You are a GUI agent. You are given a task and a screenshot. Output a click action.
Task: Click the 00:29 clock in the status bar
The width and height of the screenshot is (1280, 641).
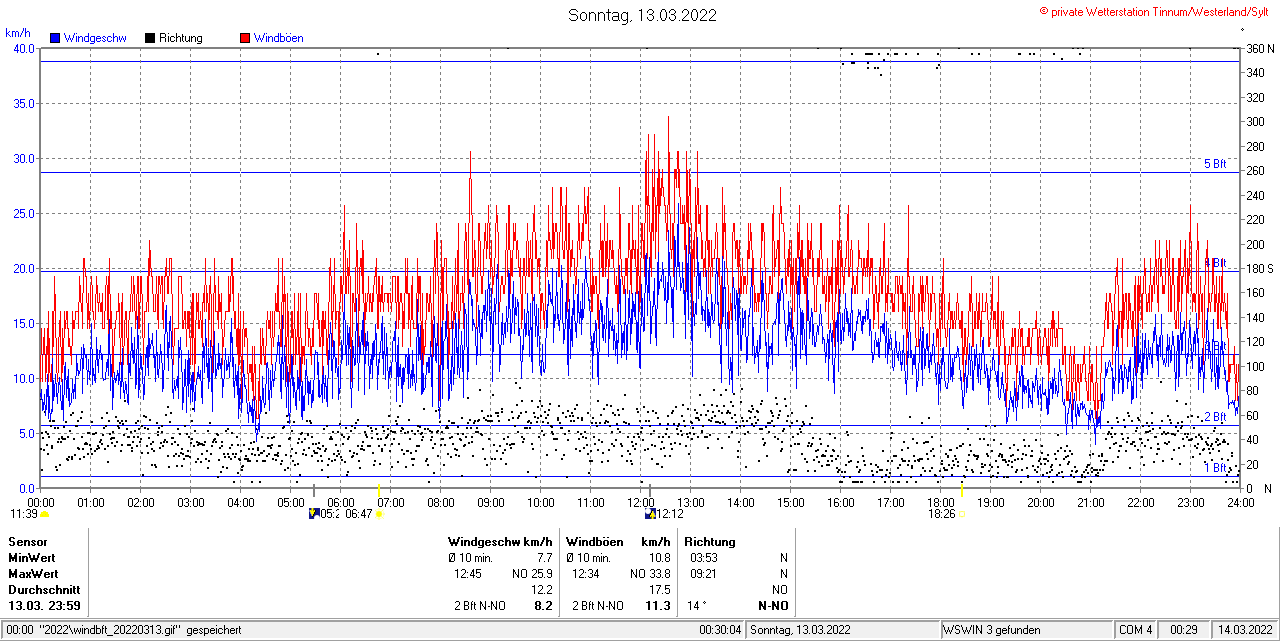[1185, 630]
